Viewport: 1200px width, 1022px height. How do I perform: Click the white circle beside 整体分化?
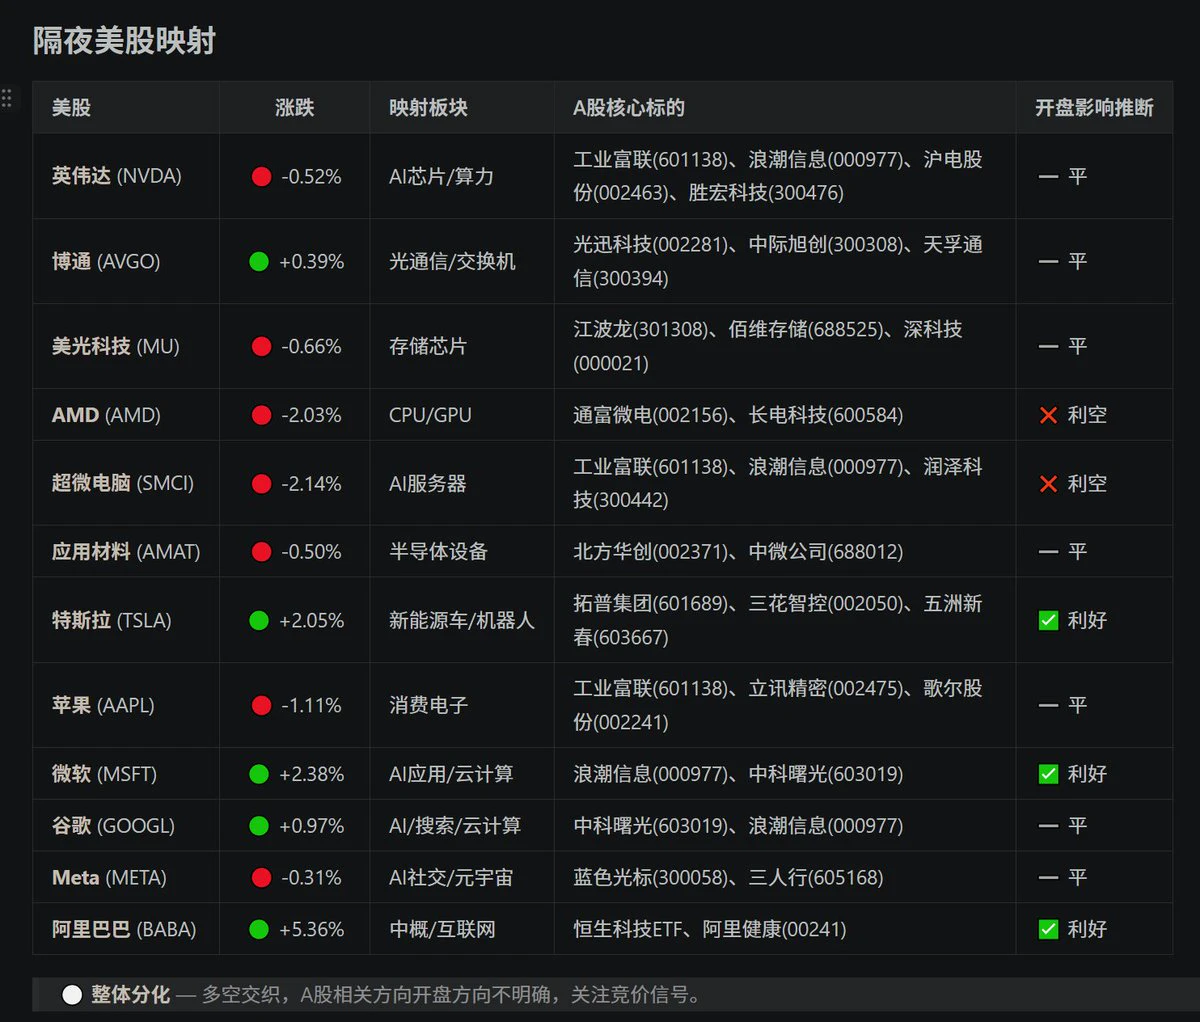[72, 995]
